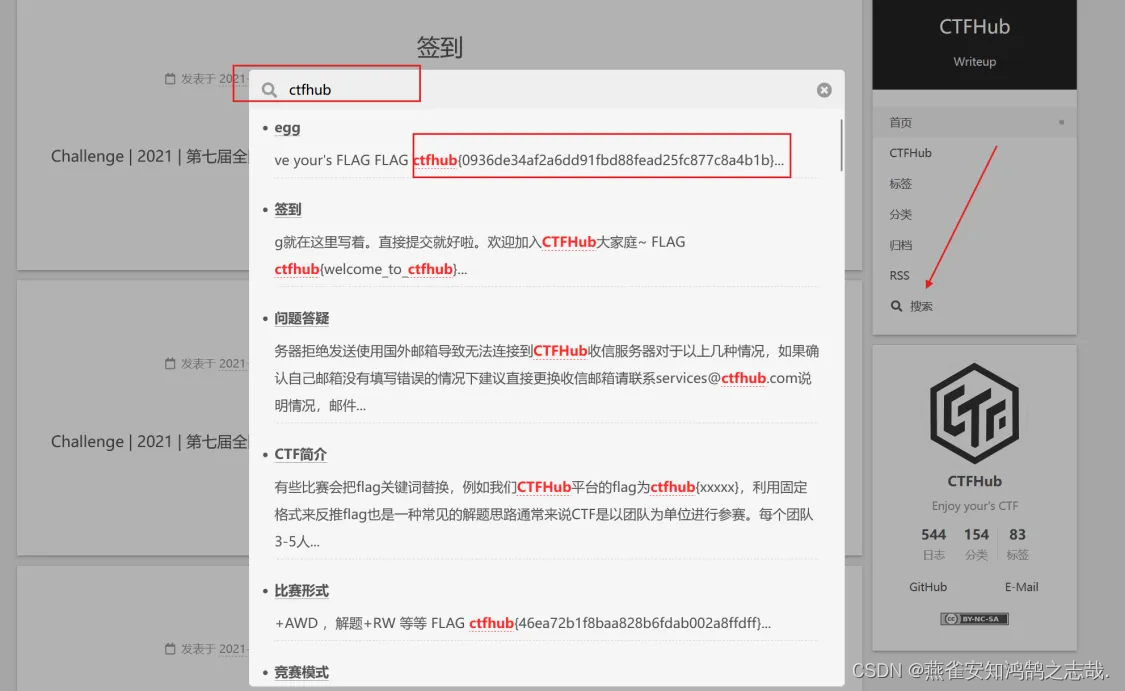
Task: Click the calendar icon beside the bottom post date
Action: [170, 649]
